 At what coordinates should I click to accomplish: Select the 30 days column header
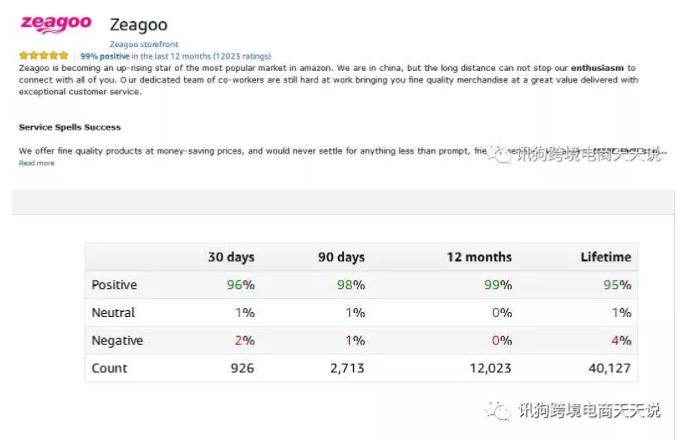230,257
